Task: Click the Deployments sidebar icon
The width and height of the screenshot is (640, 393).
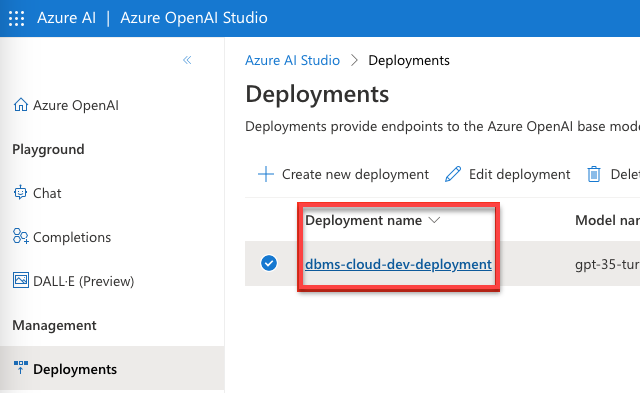Action: point(20,368)
